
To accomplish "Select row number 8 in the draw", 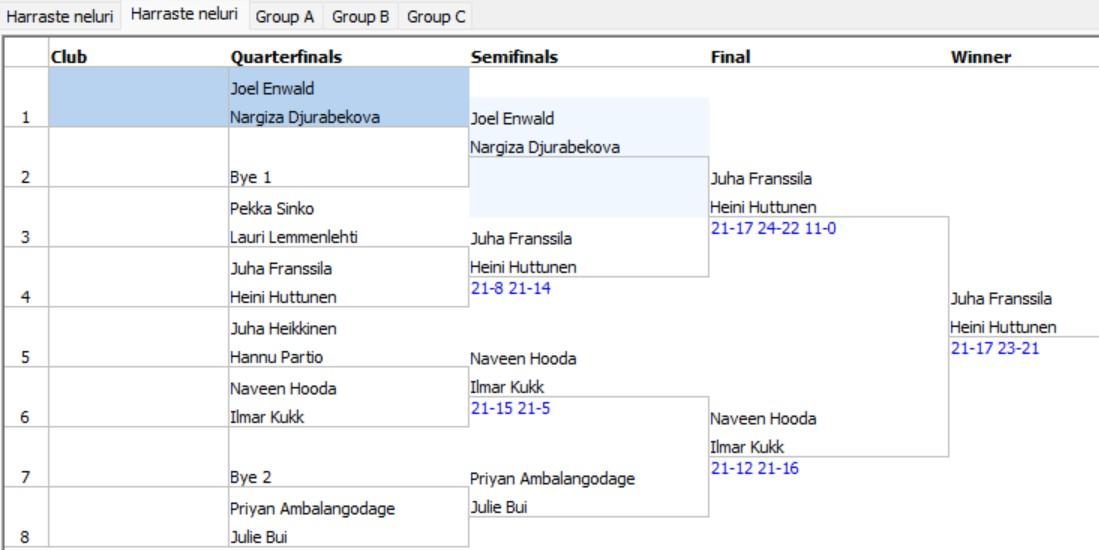I will pyautogui.click(x=24, y=536).
